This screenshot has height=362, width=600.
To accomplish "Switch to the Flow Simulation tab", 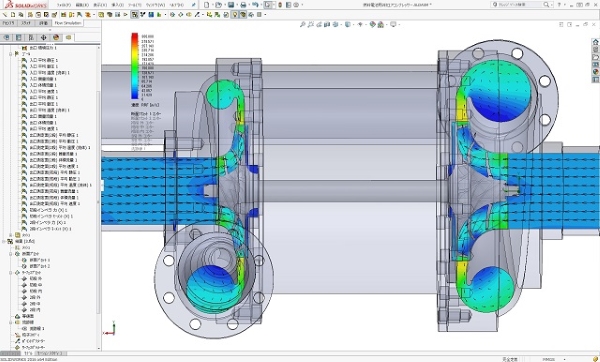I will (68, 23).
